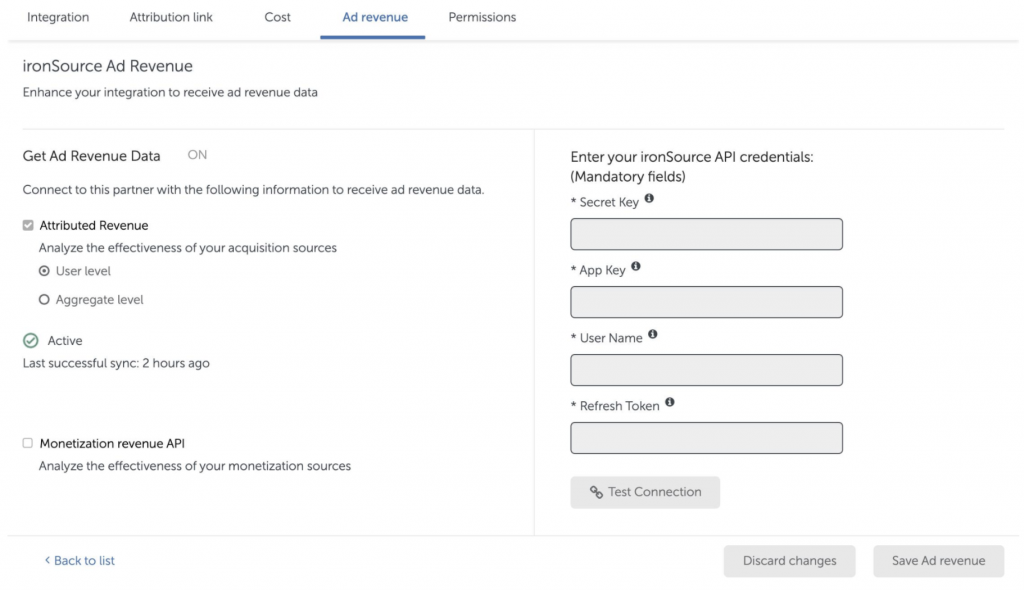Focus the Refresh Token text field

(706, 438)
